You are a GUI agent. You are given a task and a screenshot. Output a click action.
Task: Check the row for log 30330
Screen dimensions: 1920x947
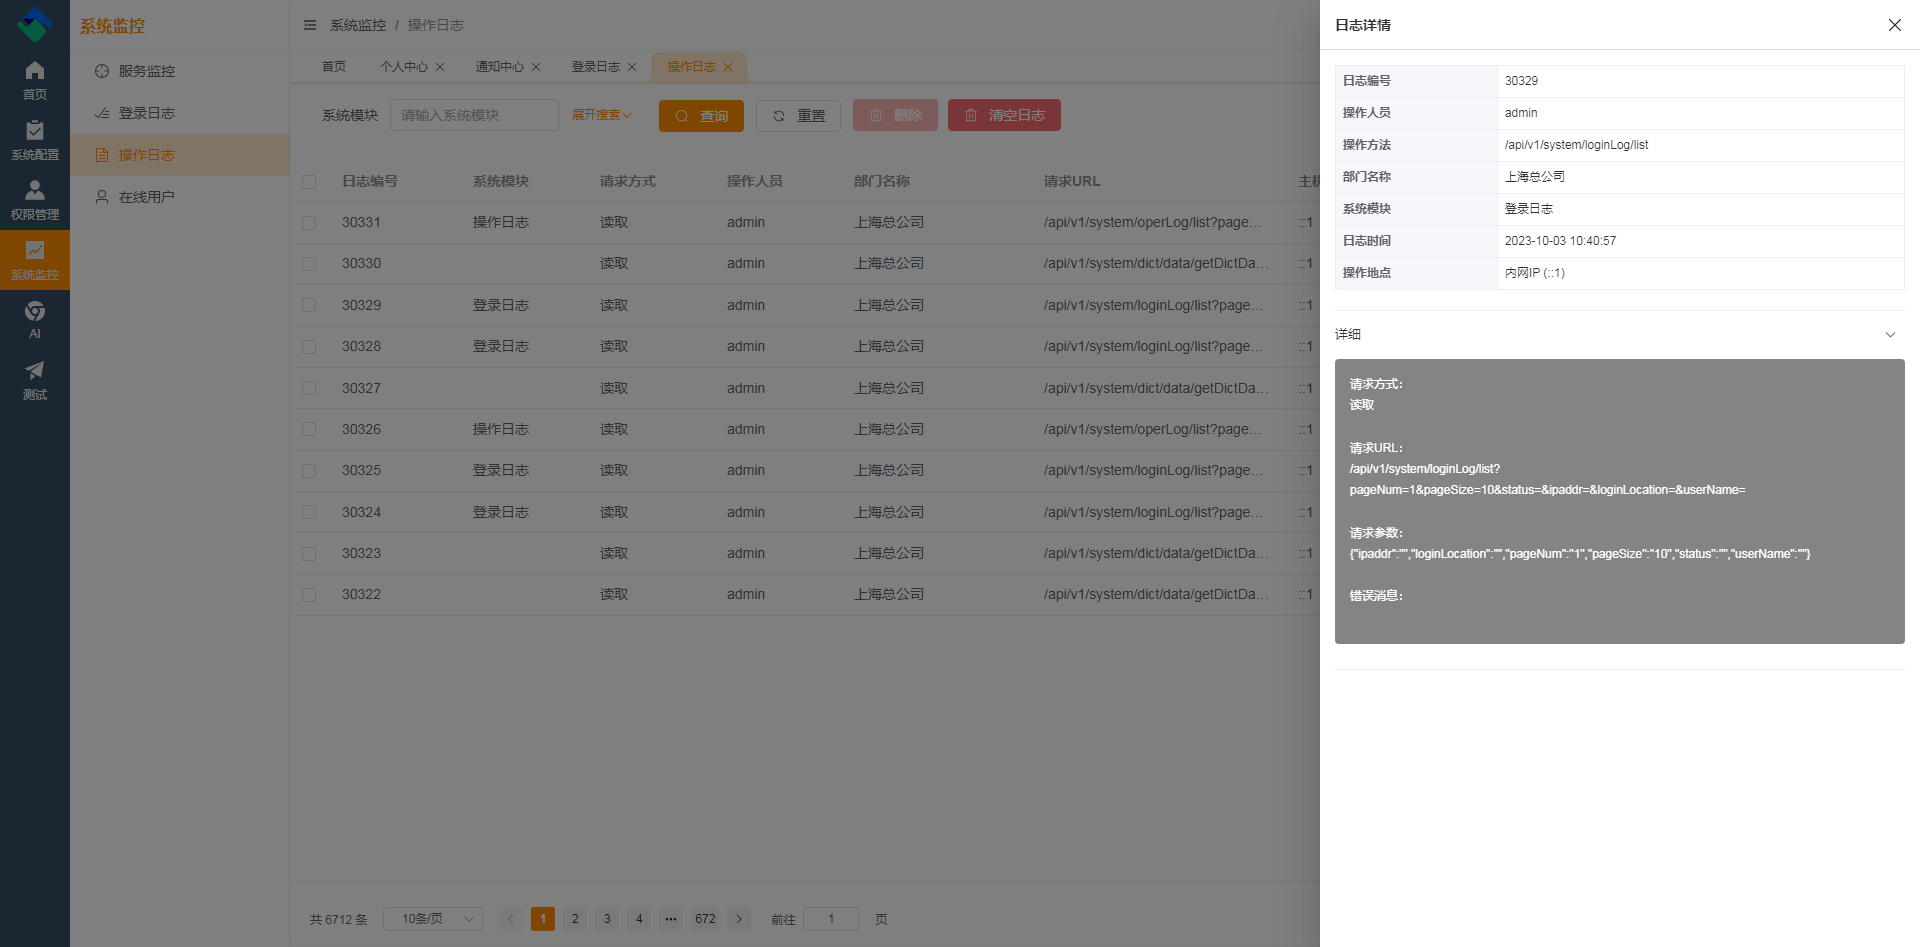[309, 264]
